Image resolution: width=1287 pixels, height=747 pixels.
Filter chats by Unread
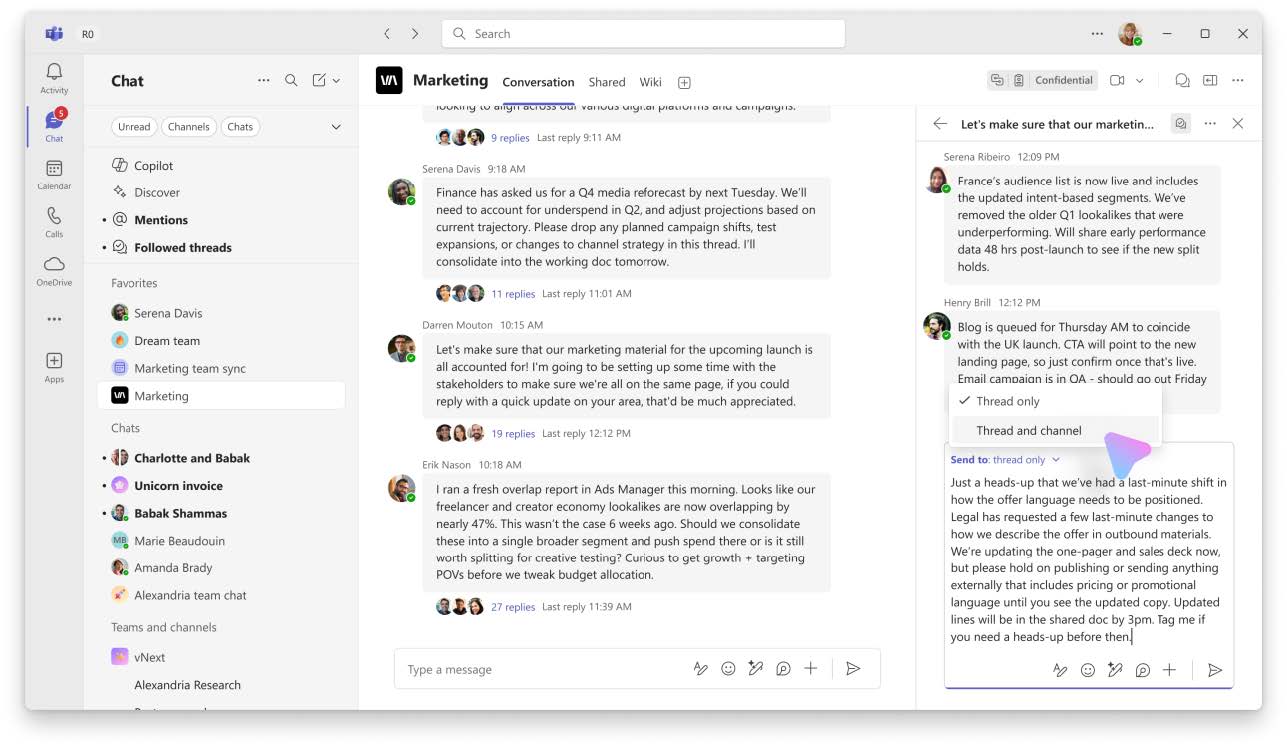tap(134, 127)
